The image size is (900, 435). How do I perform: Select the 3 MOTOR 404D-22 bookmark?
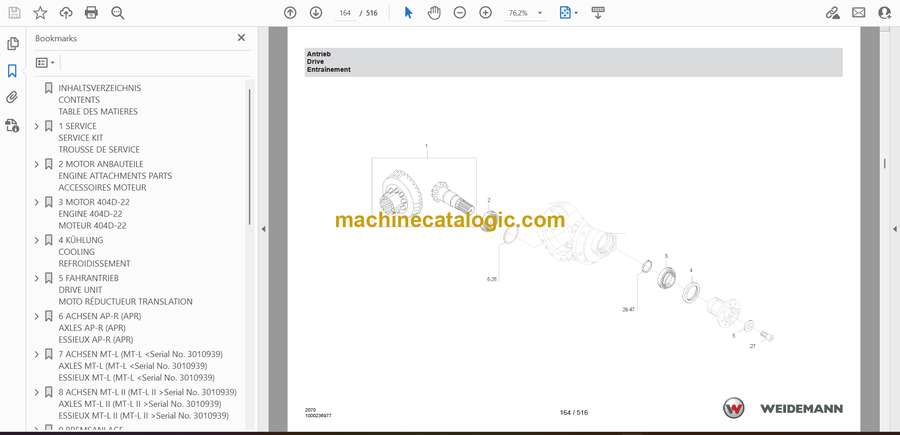pos(94,201)
